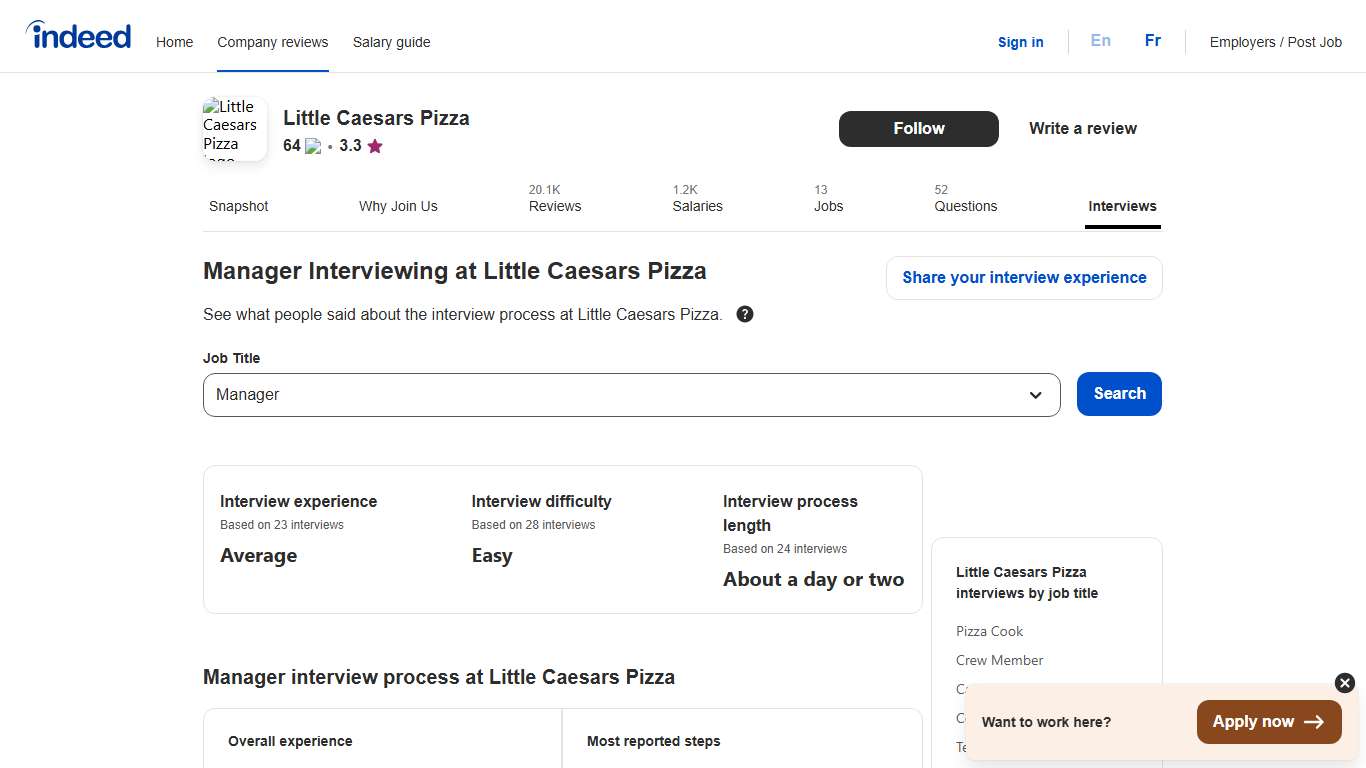
Task: Open the Salary guide menu item
Action: (x=391, y=42)
